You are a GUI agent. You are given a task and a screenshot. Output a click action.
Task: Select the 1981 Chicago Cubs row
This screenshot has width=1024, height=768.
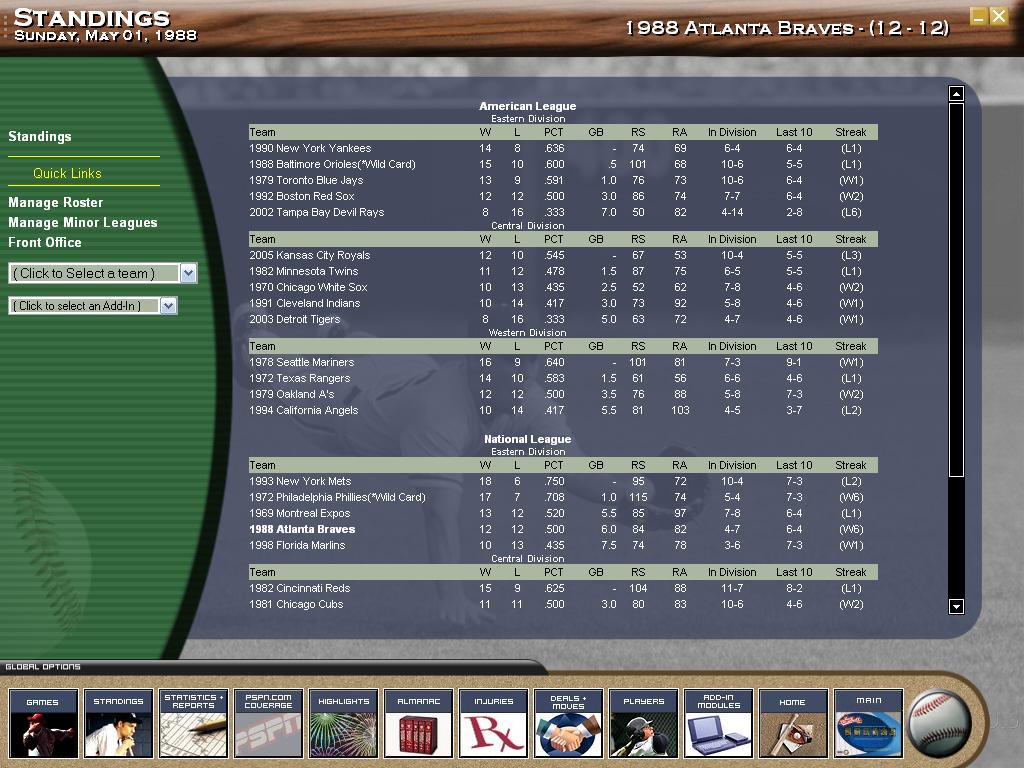coord(563,604)
